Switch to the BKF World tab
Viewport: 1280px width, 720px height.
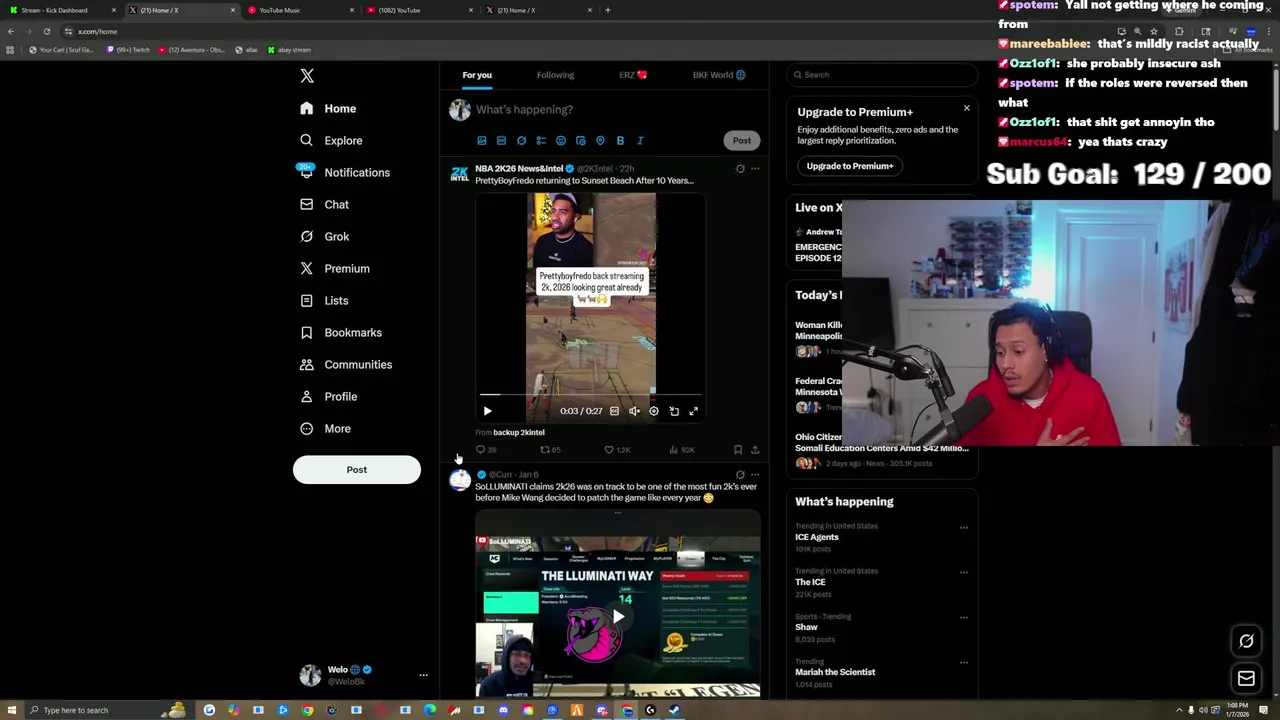719,75
